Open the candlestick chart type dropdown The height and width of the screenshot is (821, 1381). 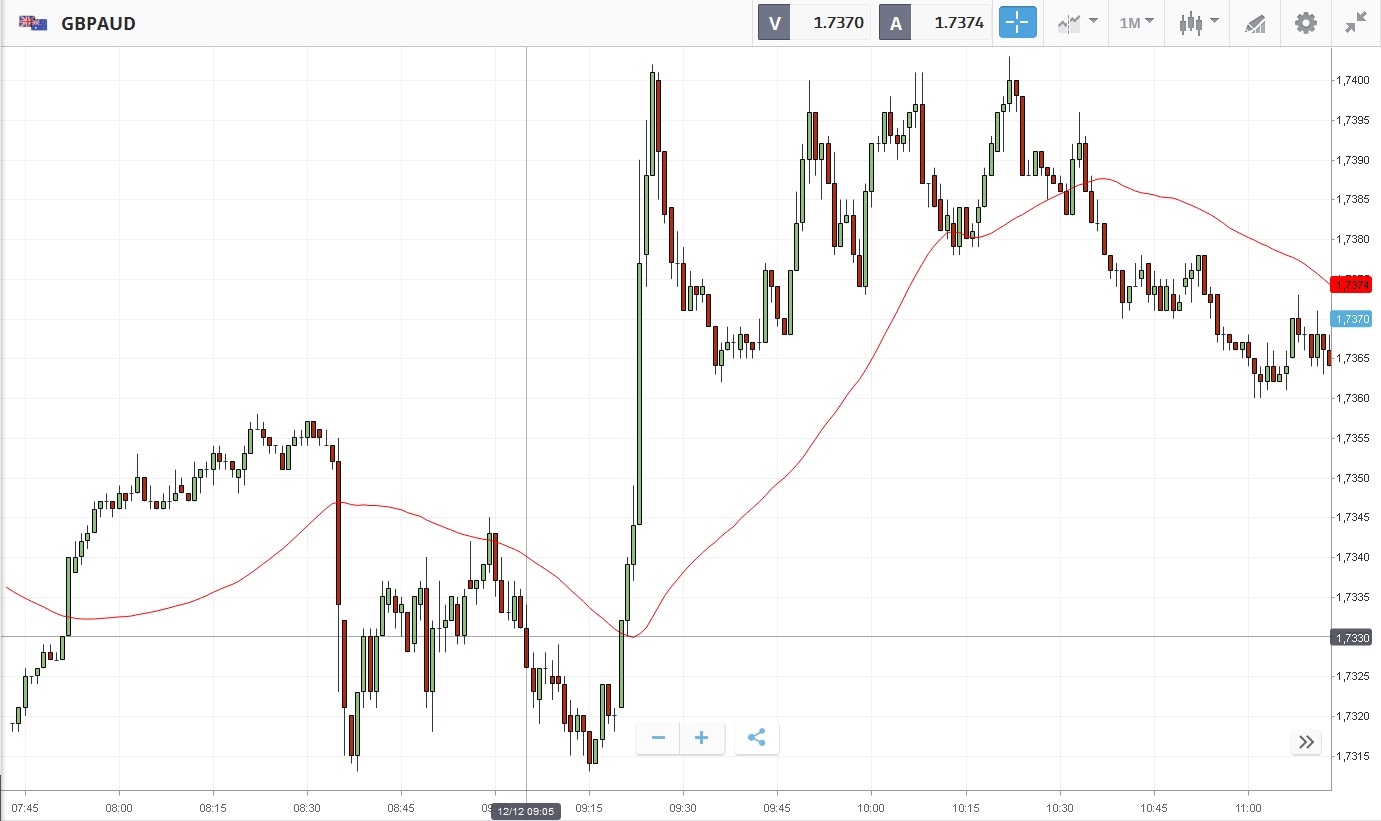click(x=1198, y=23)
